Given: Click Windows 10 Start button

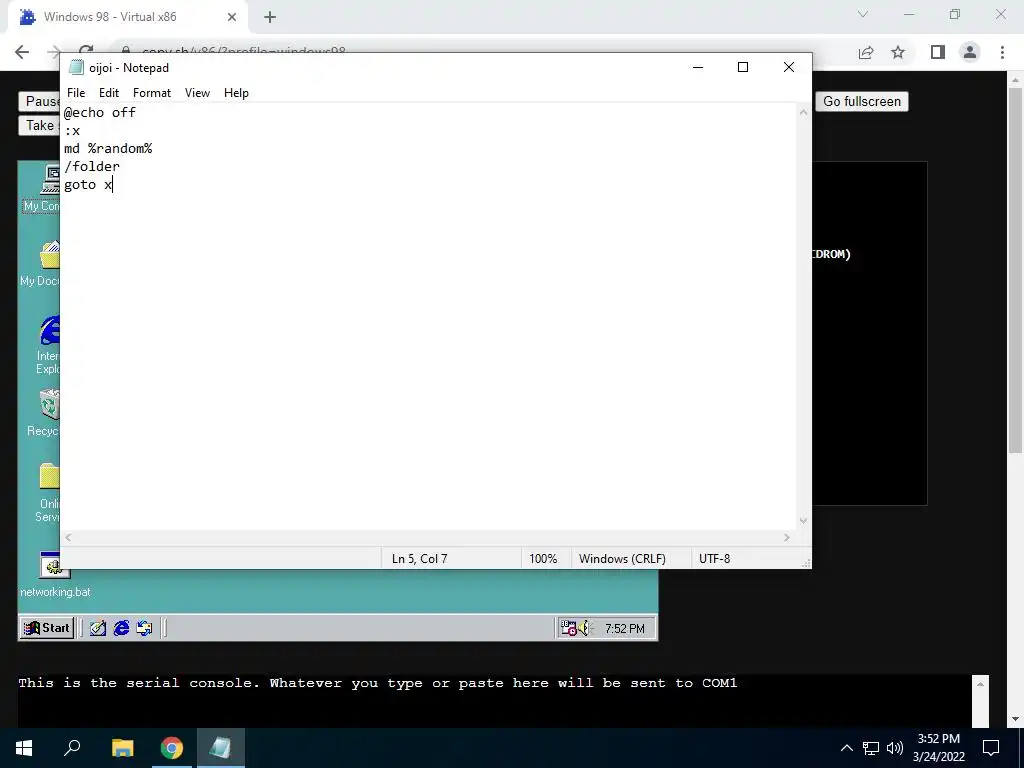Looking at the screenshot, I should [x=24, y=748].
